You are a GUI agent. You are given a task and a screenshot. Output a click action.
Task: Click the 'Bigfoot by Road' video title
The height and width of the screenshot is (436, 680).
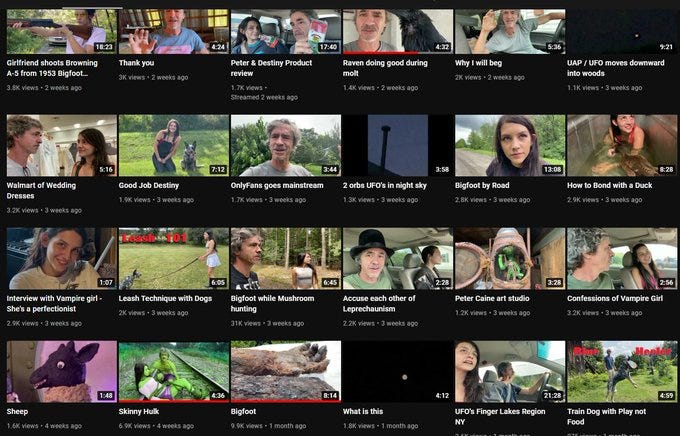pyautogui.click(x=482, y=185)
